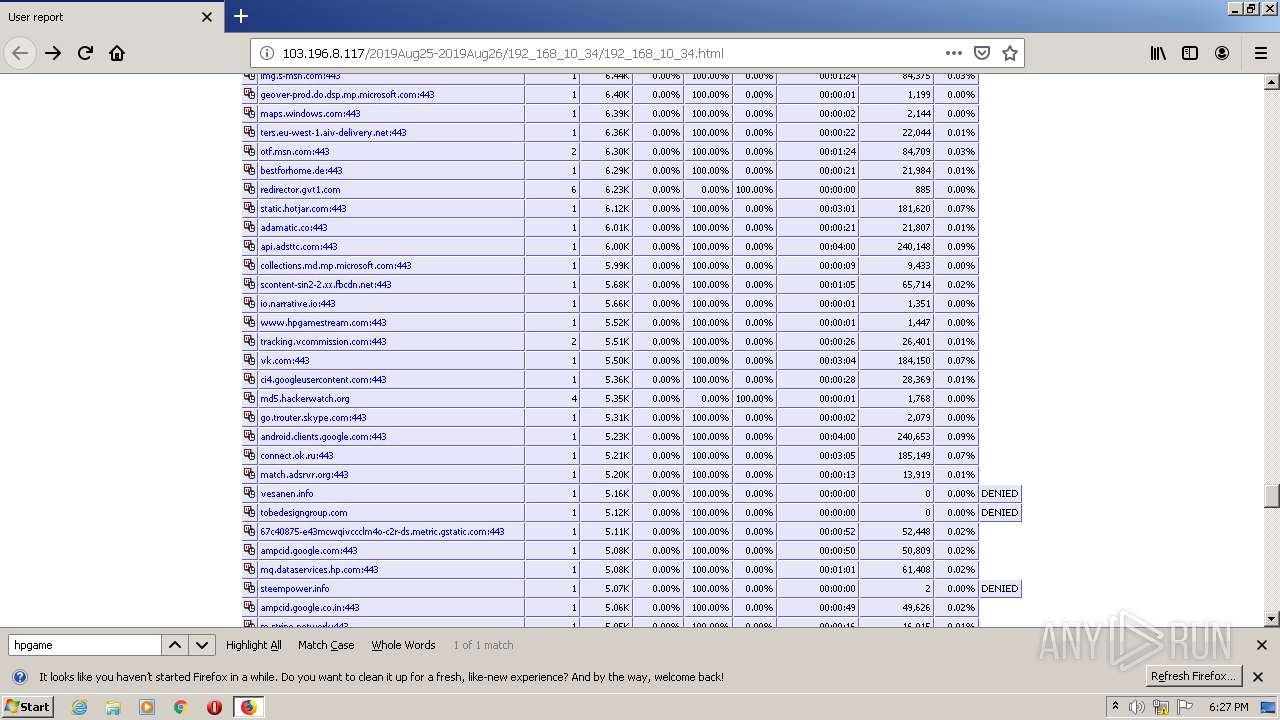The width and height of the screenshot is (1280, 720).
Task: Close the find bar
Action: tap(1262, 645)
